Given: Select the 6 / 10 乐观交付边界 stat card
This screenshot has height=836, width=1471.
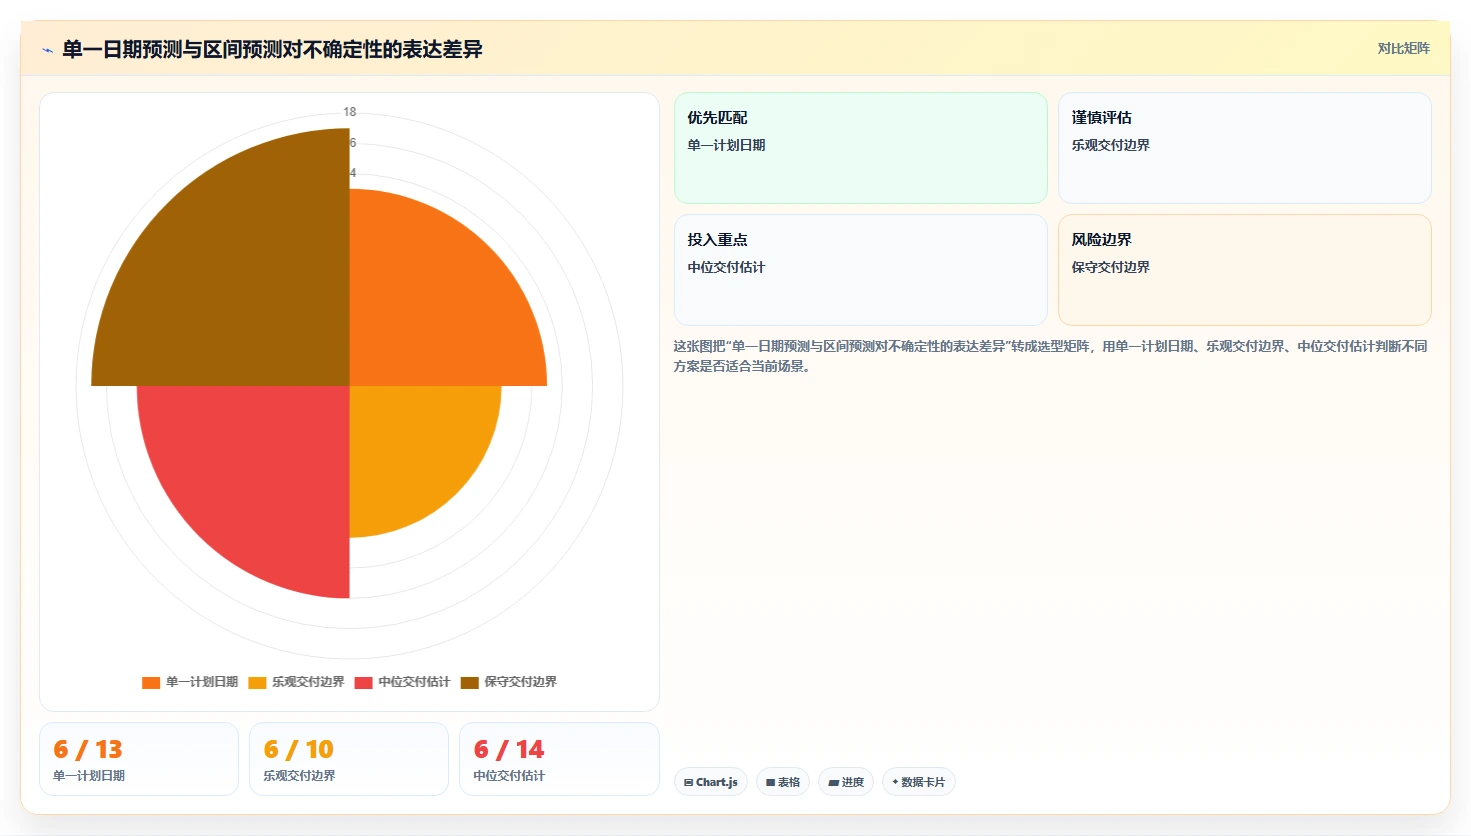Looking at the screenshot, I should click(x=349, y=759).
